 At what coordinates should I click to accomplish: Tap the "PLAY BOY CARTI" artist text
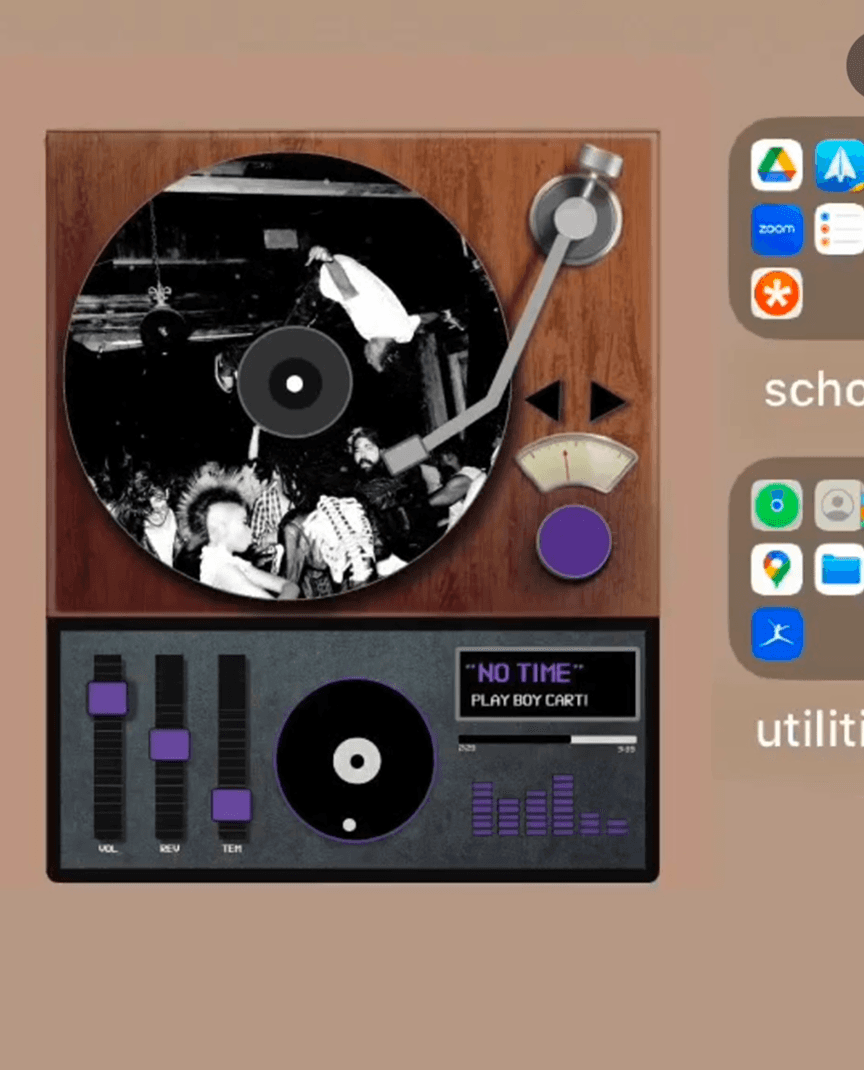(529, 701)
